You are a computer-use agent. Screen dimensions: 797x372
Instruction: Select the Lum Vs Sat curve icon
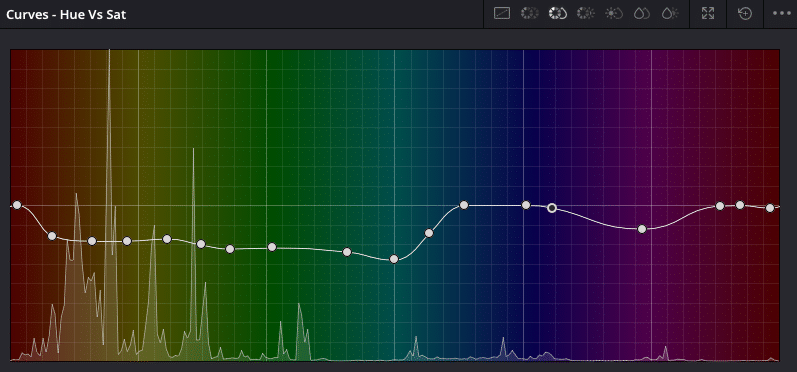pyautogui.click(x=614, y=13)
